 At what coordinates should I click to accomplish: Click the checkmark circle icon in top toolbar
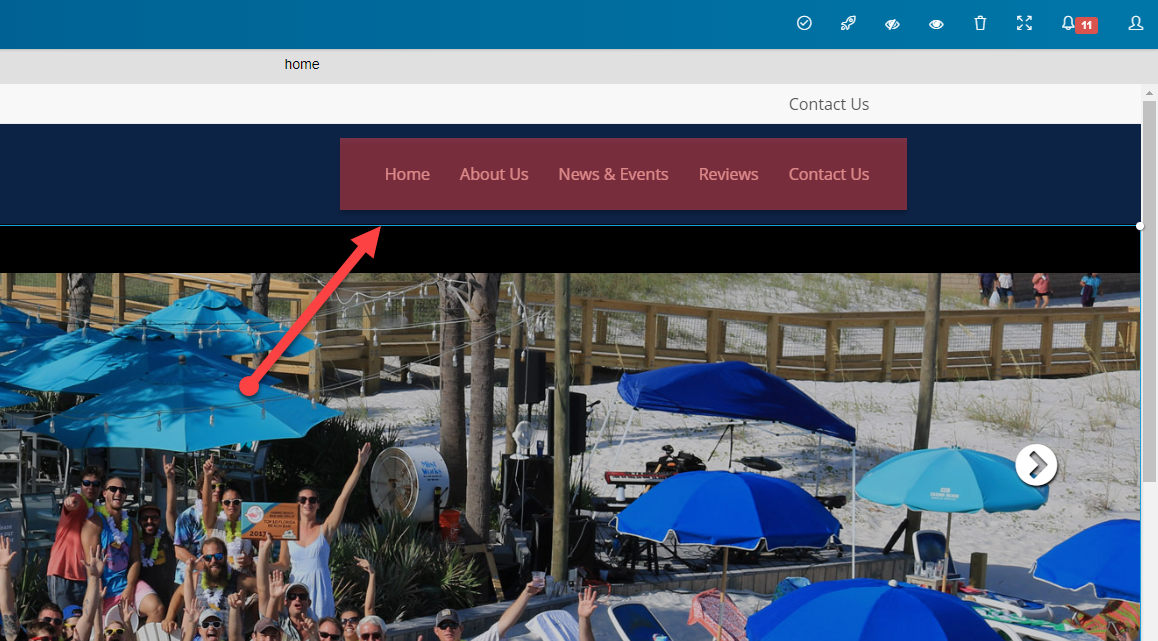coord(804,24)
